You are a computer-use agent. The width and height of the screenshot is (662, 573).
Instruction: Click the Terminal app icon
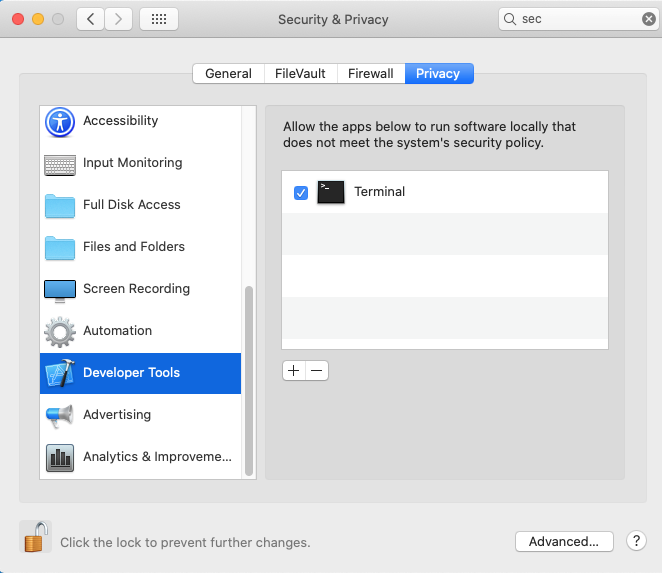[331, 192]
